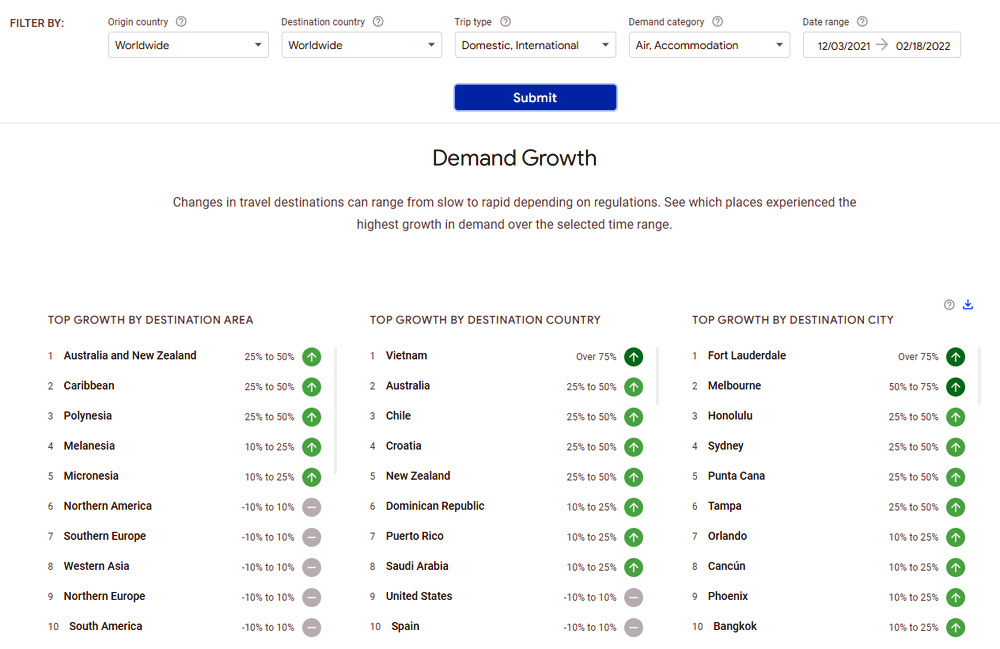This screenshot has height=649, width=1000.
Task: Click the growth arrow beside Fort Lauderdale
Action: click(x=955, y=357)
